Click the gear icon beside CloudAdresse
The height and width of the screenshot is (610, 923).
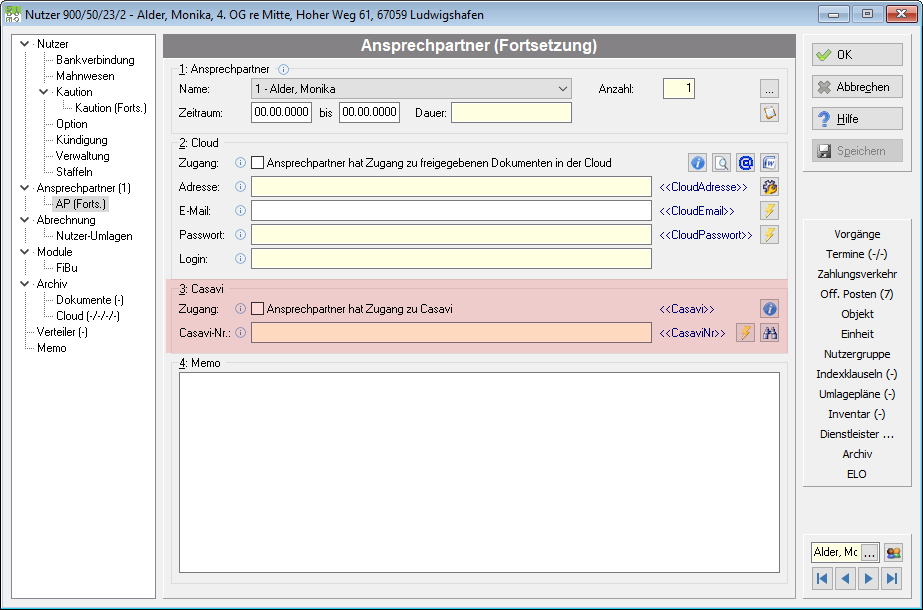769,187
